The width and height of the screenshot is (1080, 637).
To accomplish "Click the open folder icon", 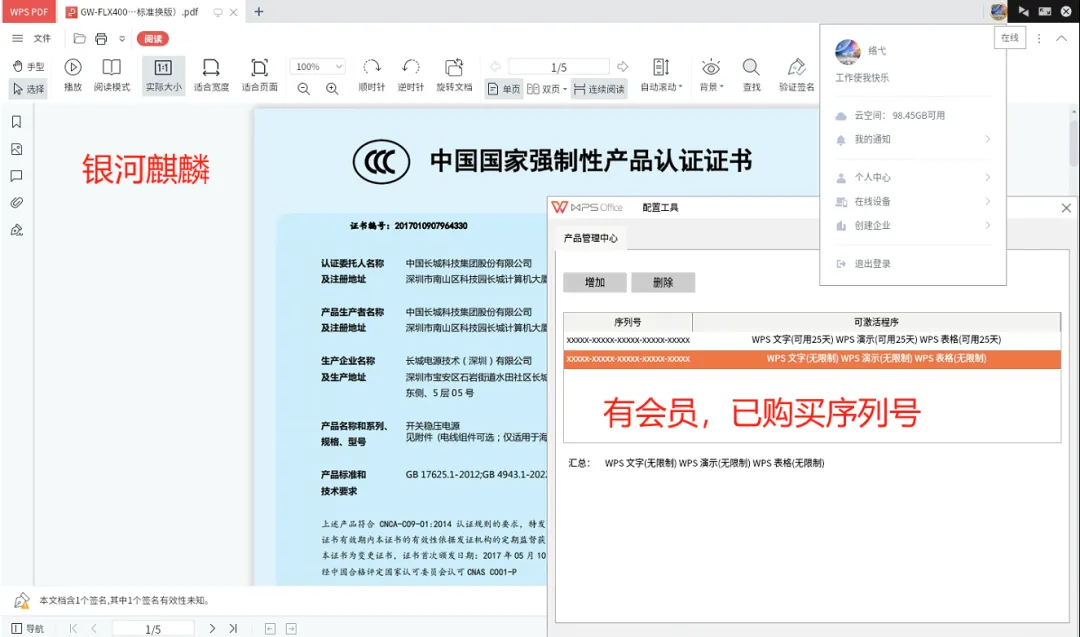I will pyautogui.click(x=79, y=39).
